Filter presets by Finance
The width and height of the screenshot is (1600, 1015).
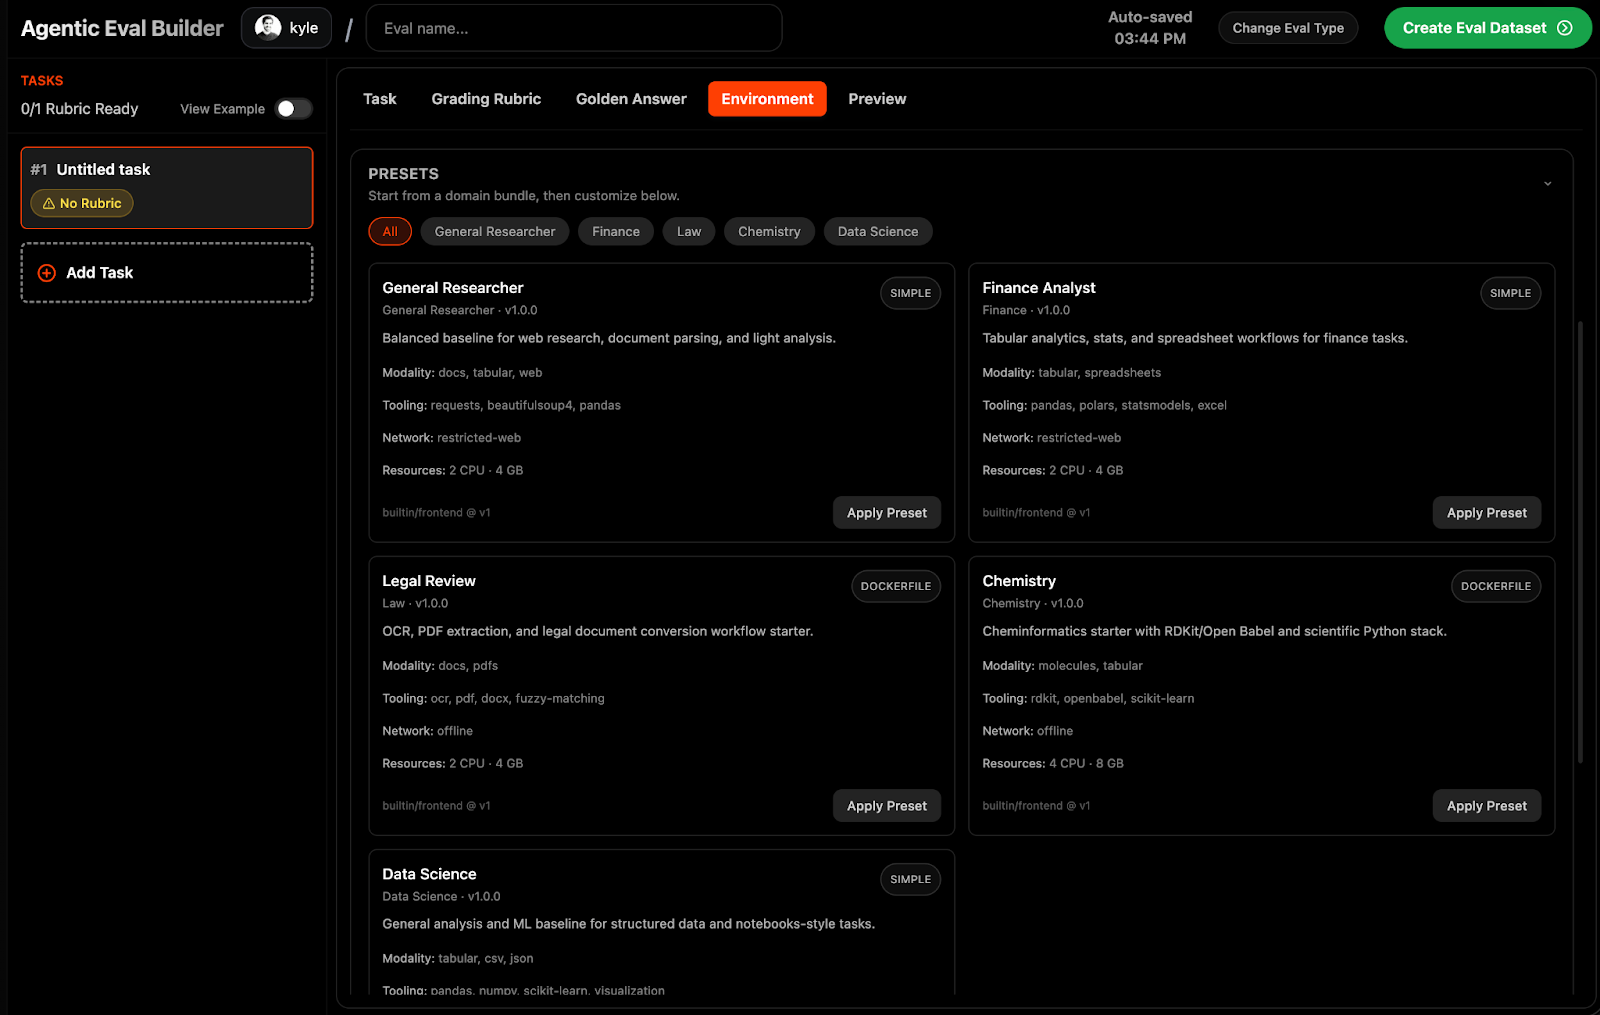click(616, 232)
